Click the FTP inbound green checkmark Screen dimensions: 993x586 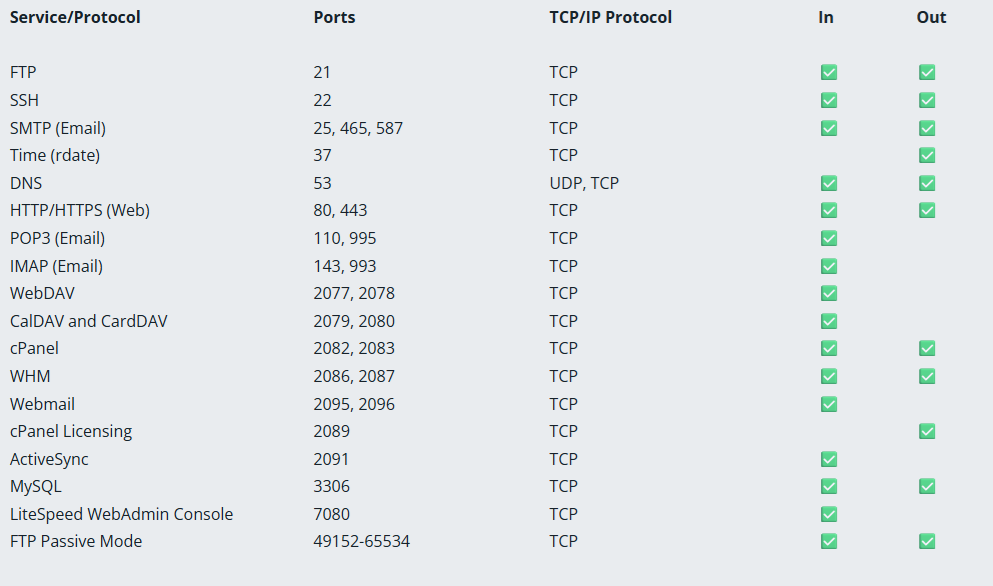tap(828, 72)
